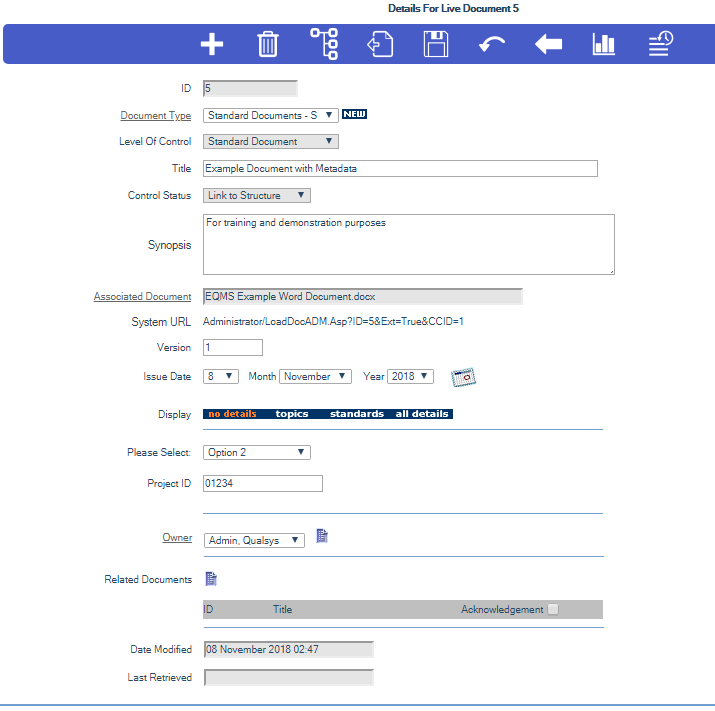The width and height of the screenshot is (715, 711).
Task: Click the read-only ID field
Action: (250, 88)
